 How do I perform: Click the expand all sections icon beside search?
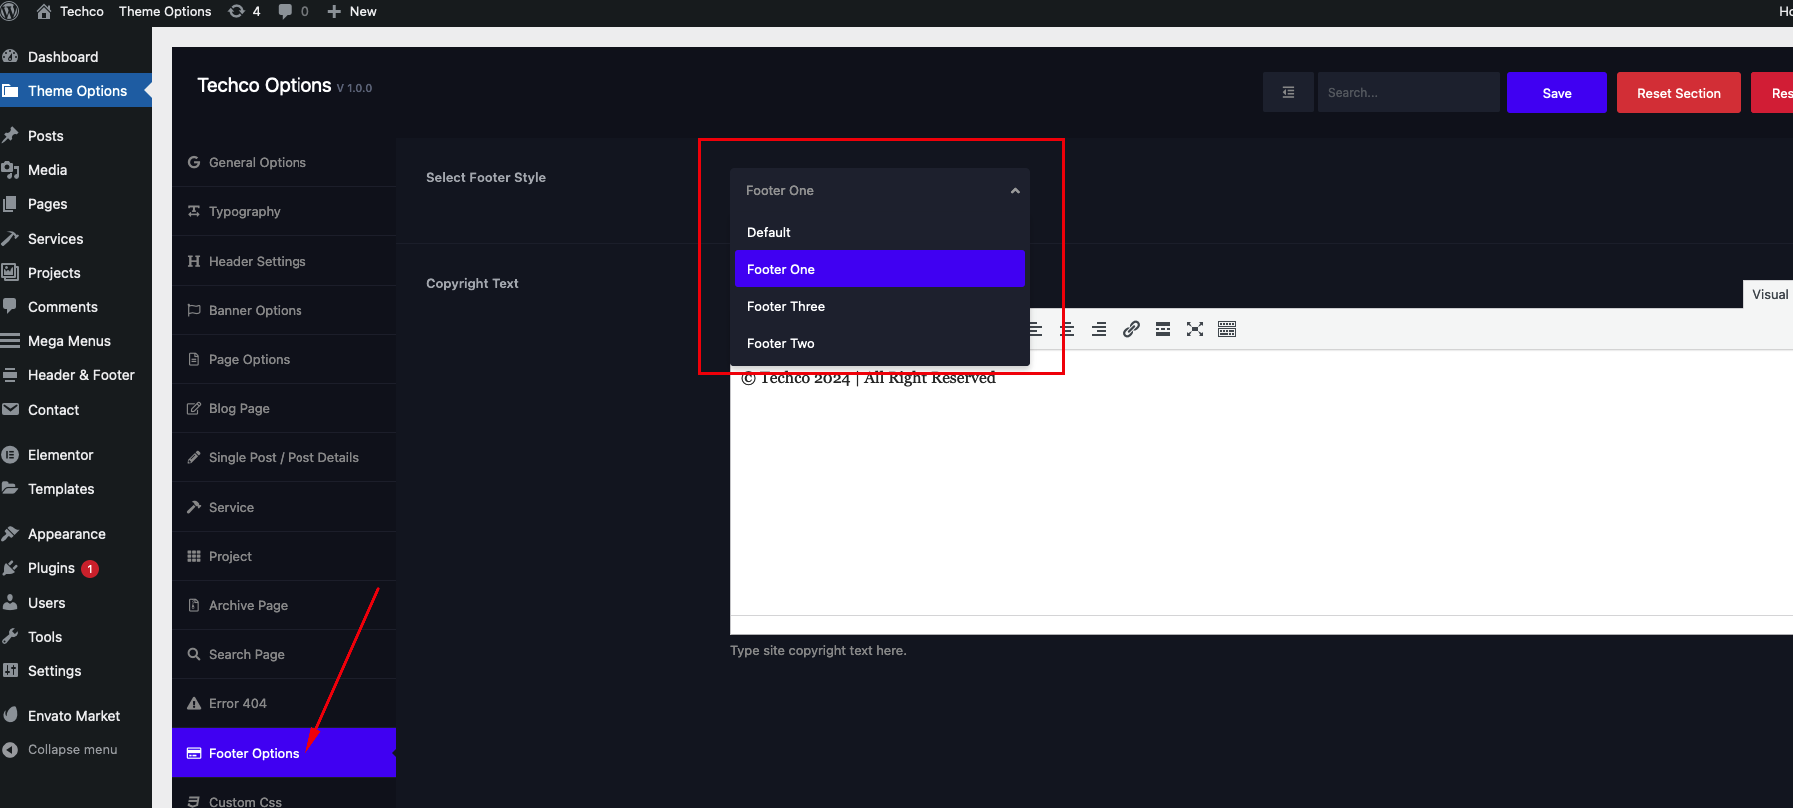pos(1288,92)
